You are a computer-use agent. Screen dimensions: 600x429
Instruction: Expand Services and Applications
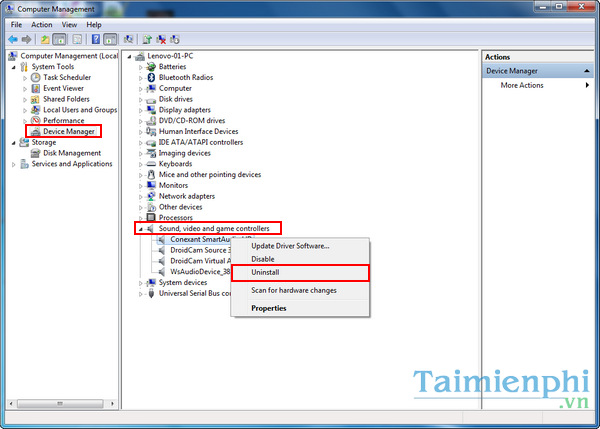pyautogui.click(x=14, y=165)
